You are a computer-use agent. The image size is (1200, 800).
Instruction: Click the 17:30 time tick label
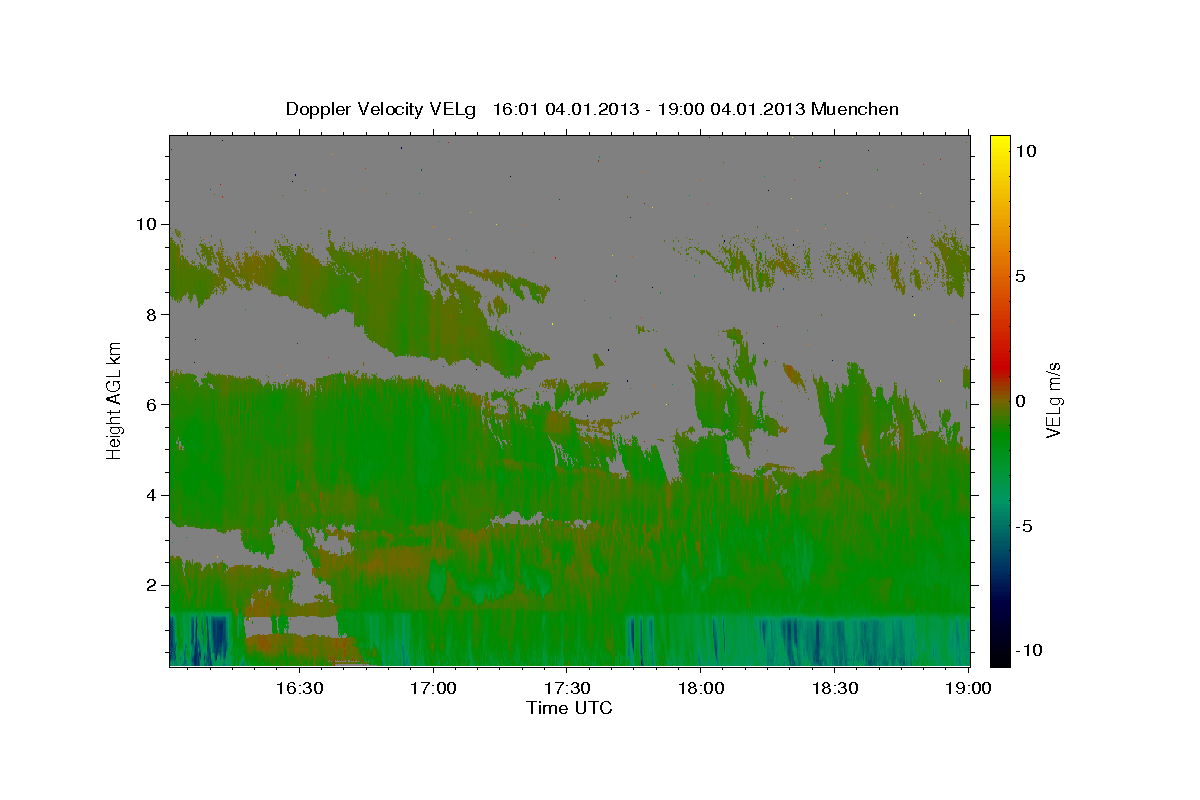(x=567, y=688)
